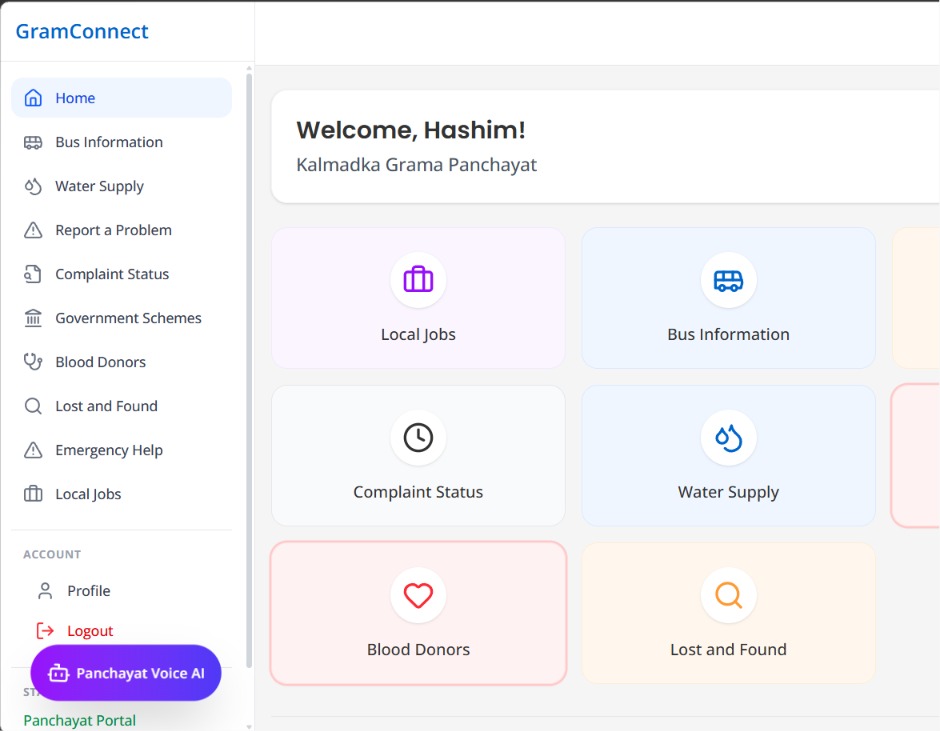Click red heart icon on Blood Donors card
This screenshot has height=731, width=940.
click(418, 595)
